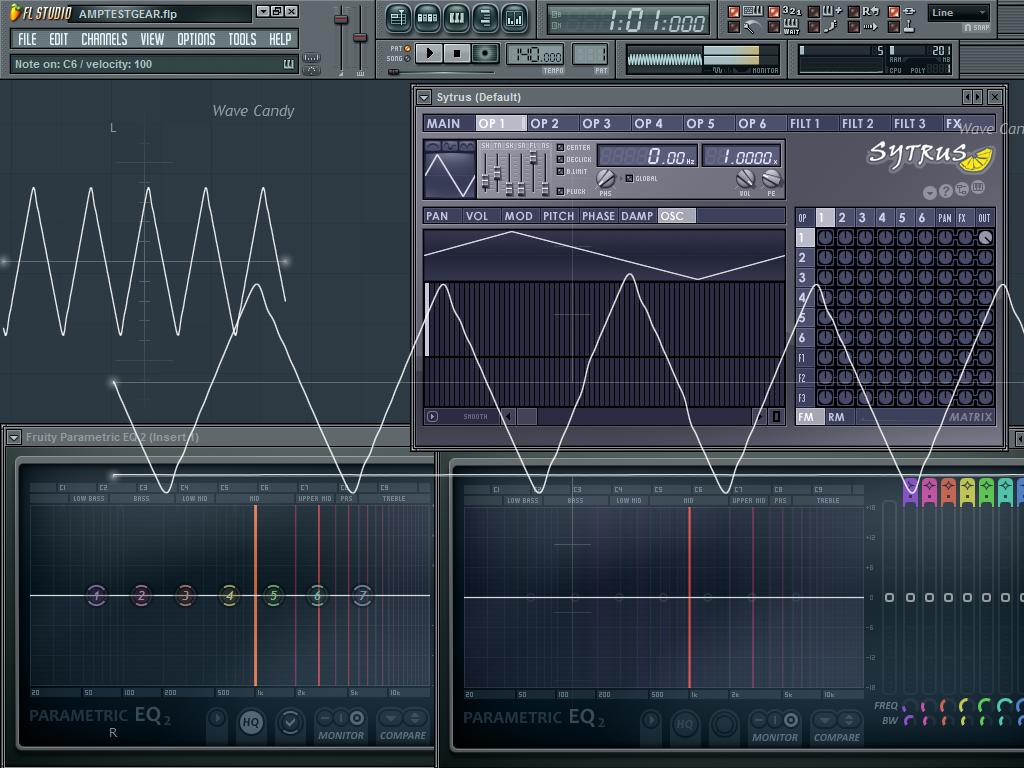Open the EDIT menu

tap(59, 39)
